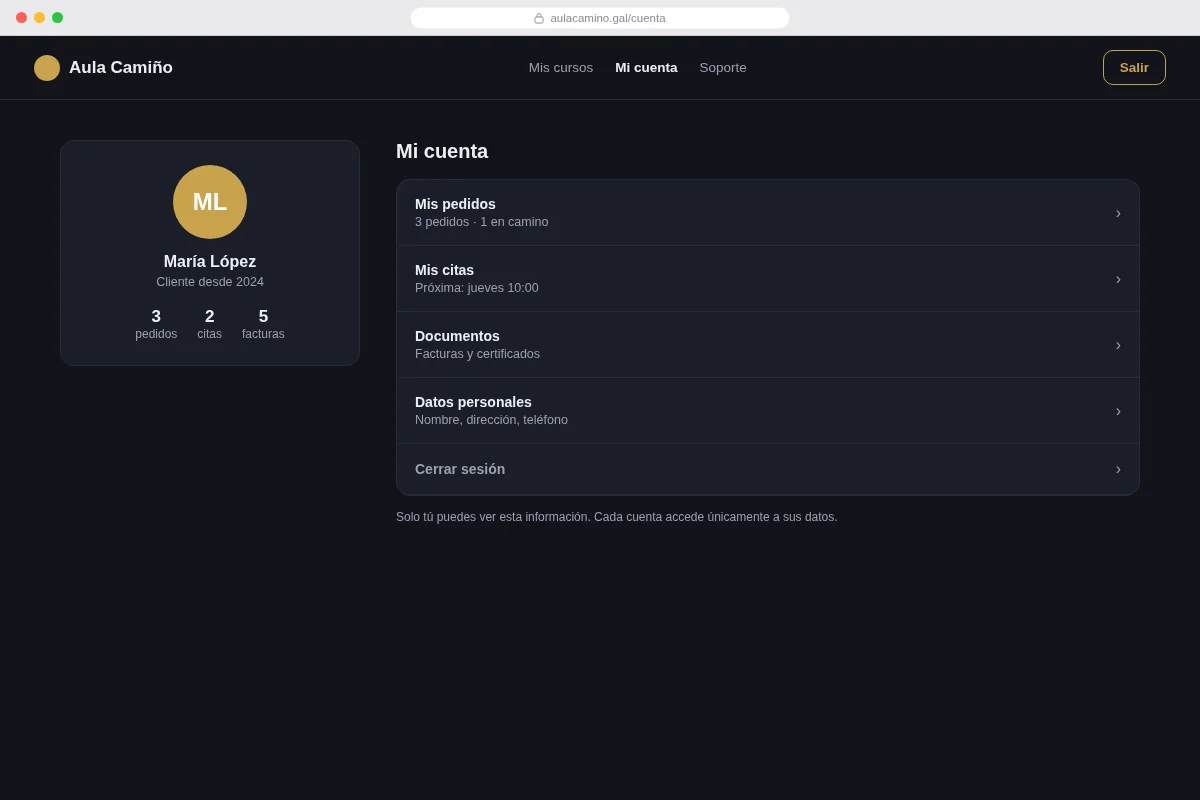The image size is (1200, 800).
Task: Click the Aula Camiño gold logo circle
Action: pos(47,68)
